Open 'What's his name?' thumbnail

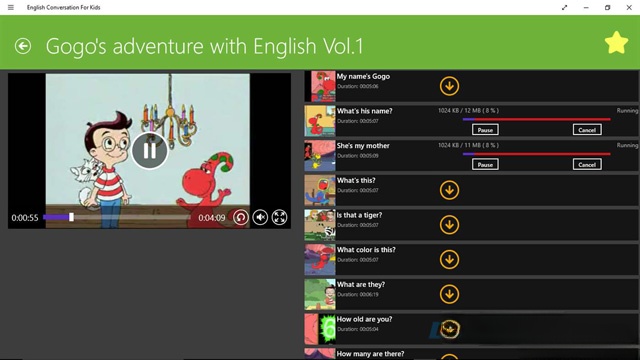320,121
